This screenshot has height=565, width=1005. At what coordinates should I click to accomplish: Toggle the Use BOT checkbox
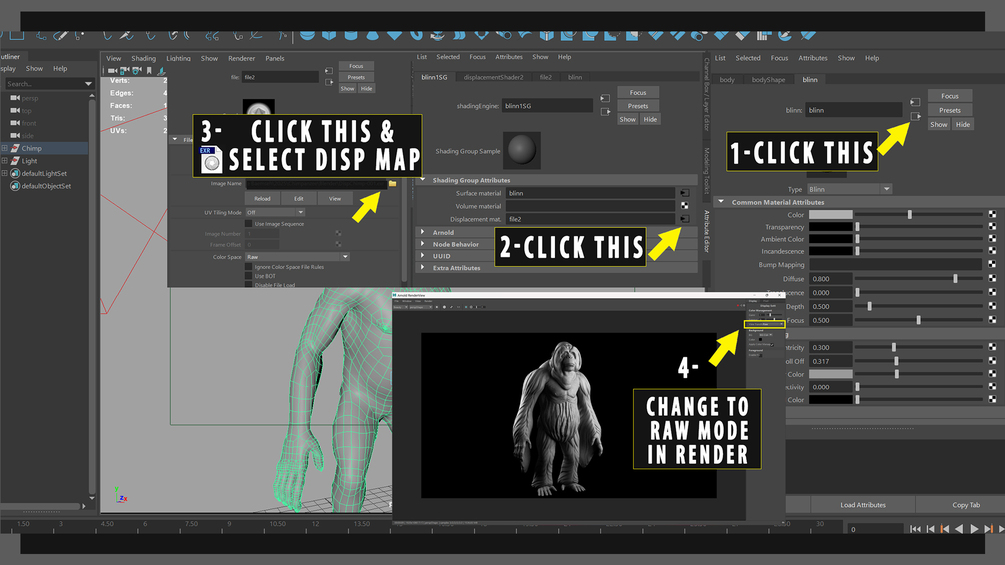tap(249, 276)
